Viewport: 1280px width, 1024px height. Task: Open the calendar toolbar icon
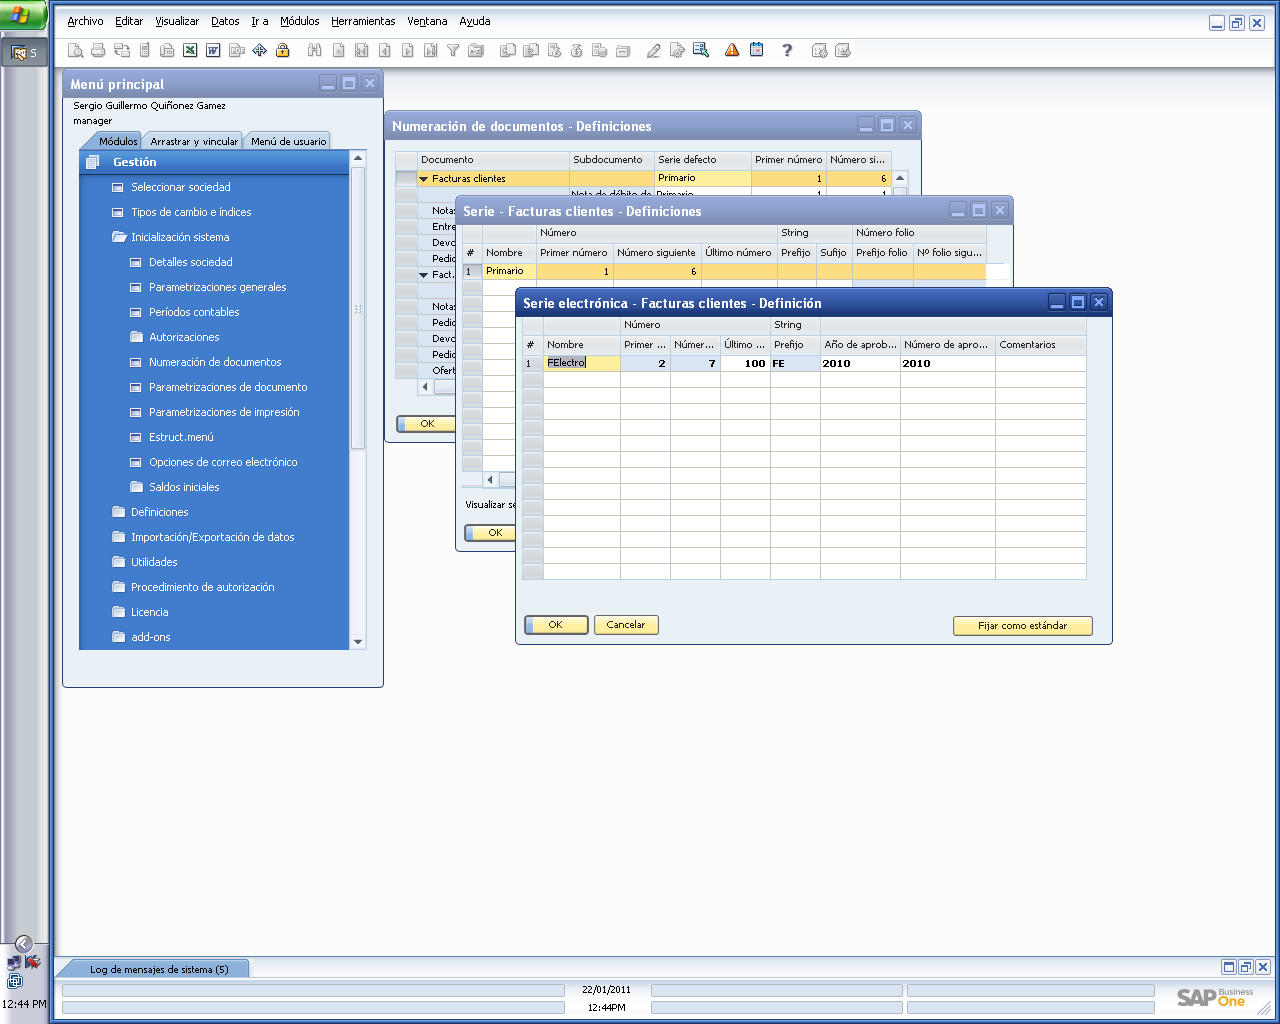tap(756, 49)
